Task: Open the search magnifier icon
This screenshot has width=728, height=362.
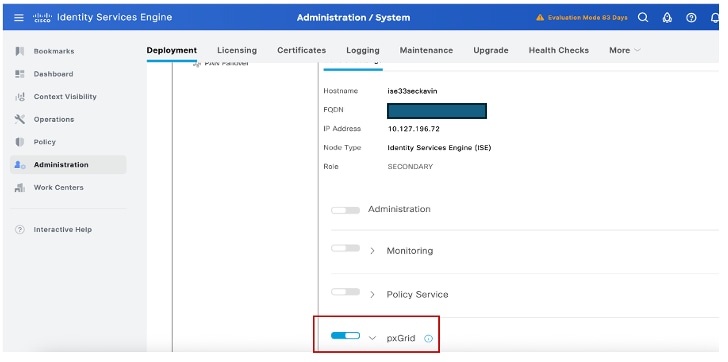Action: coord(643,18)
